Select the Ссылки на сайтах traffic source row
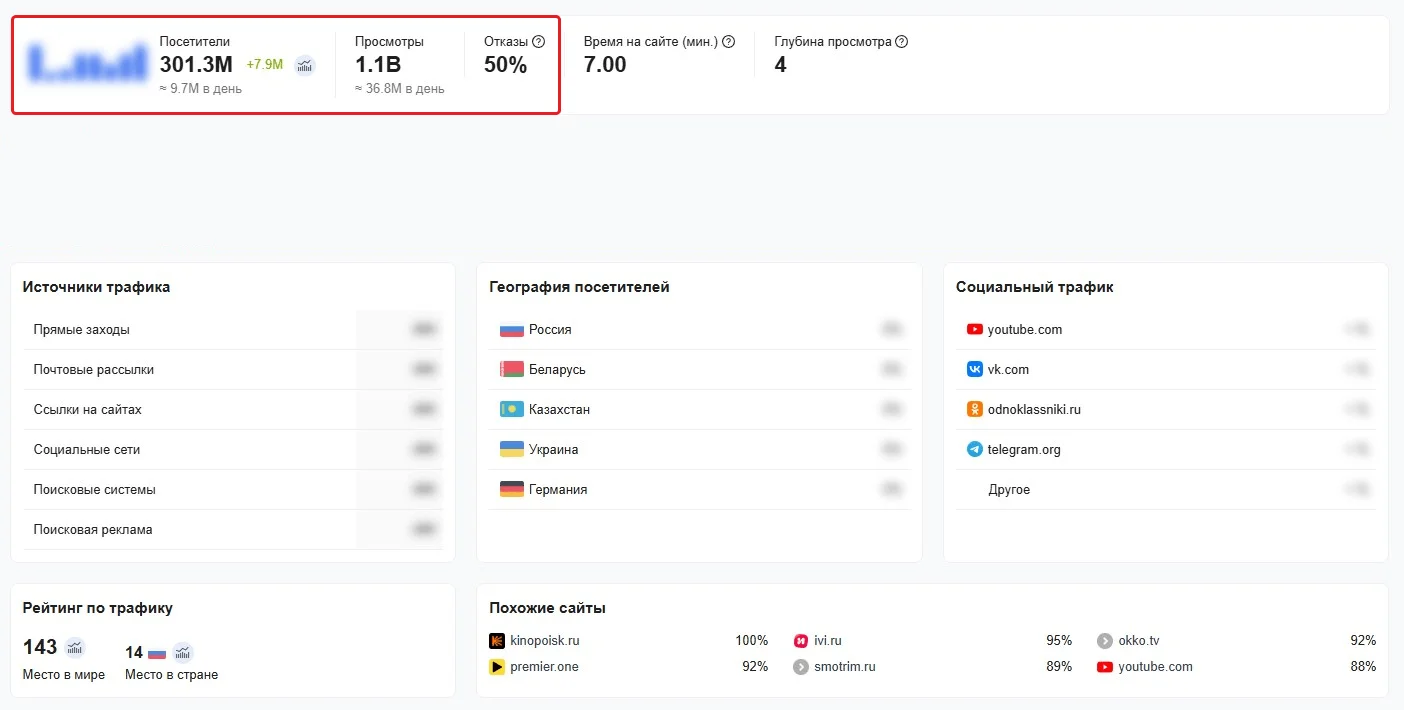The image size is (1404, 710). [x=233, y=410]
